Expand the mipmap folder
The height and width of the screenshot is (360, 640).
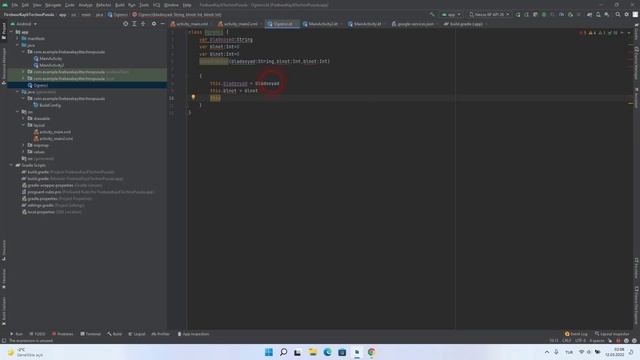pos(24,145)
